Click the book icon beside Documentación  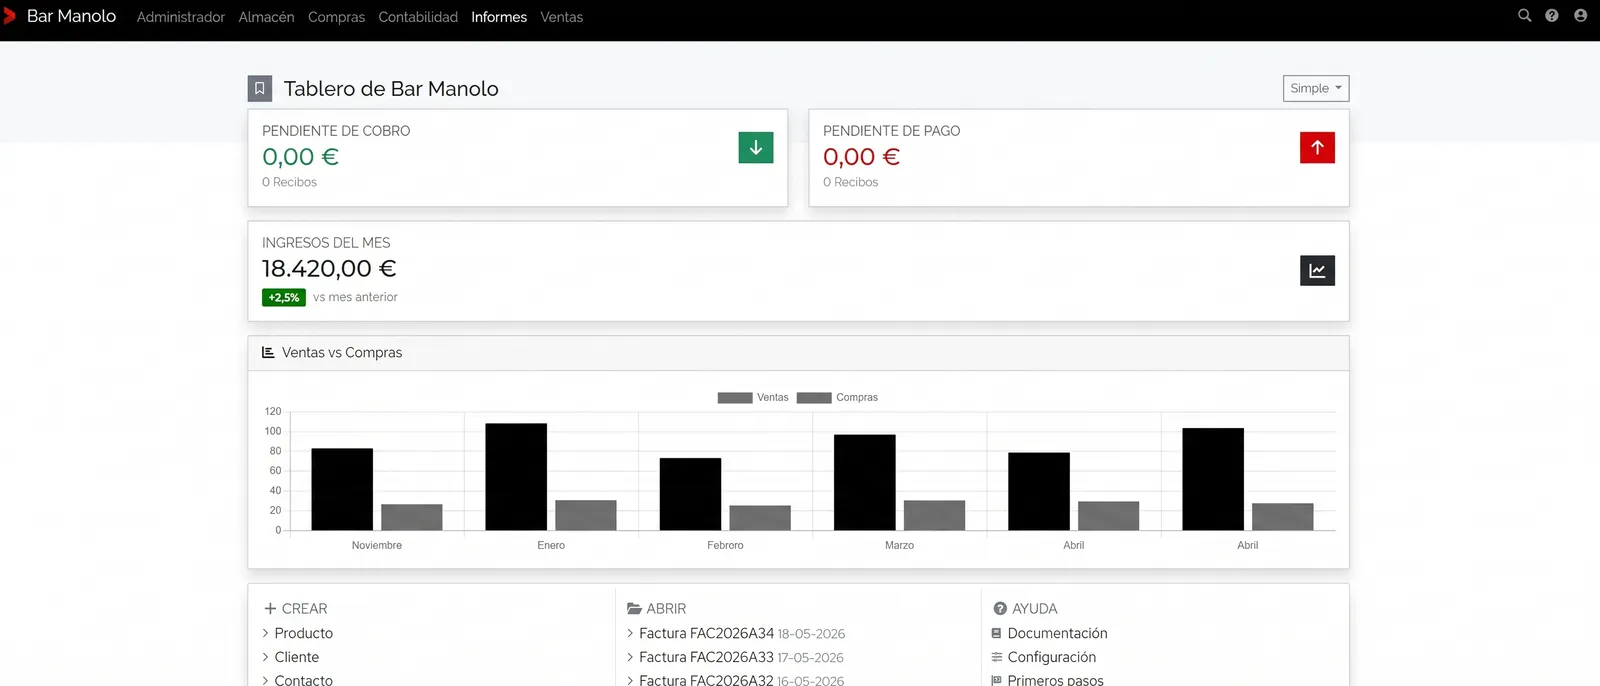tap(996, 633)
